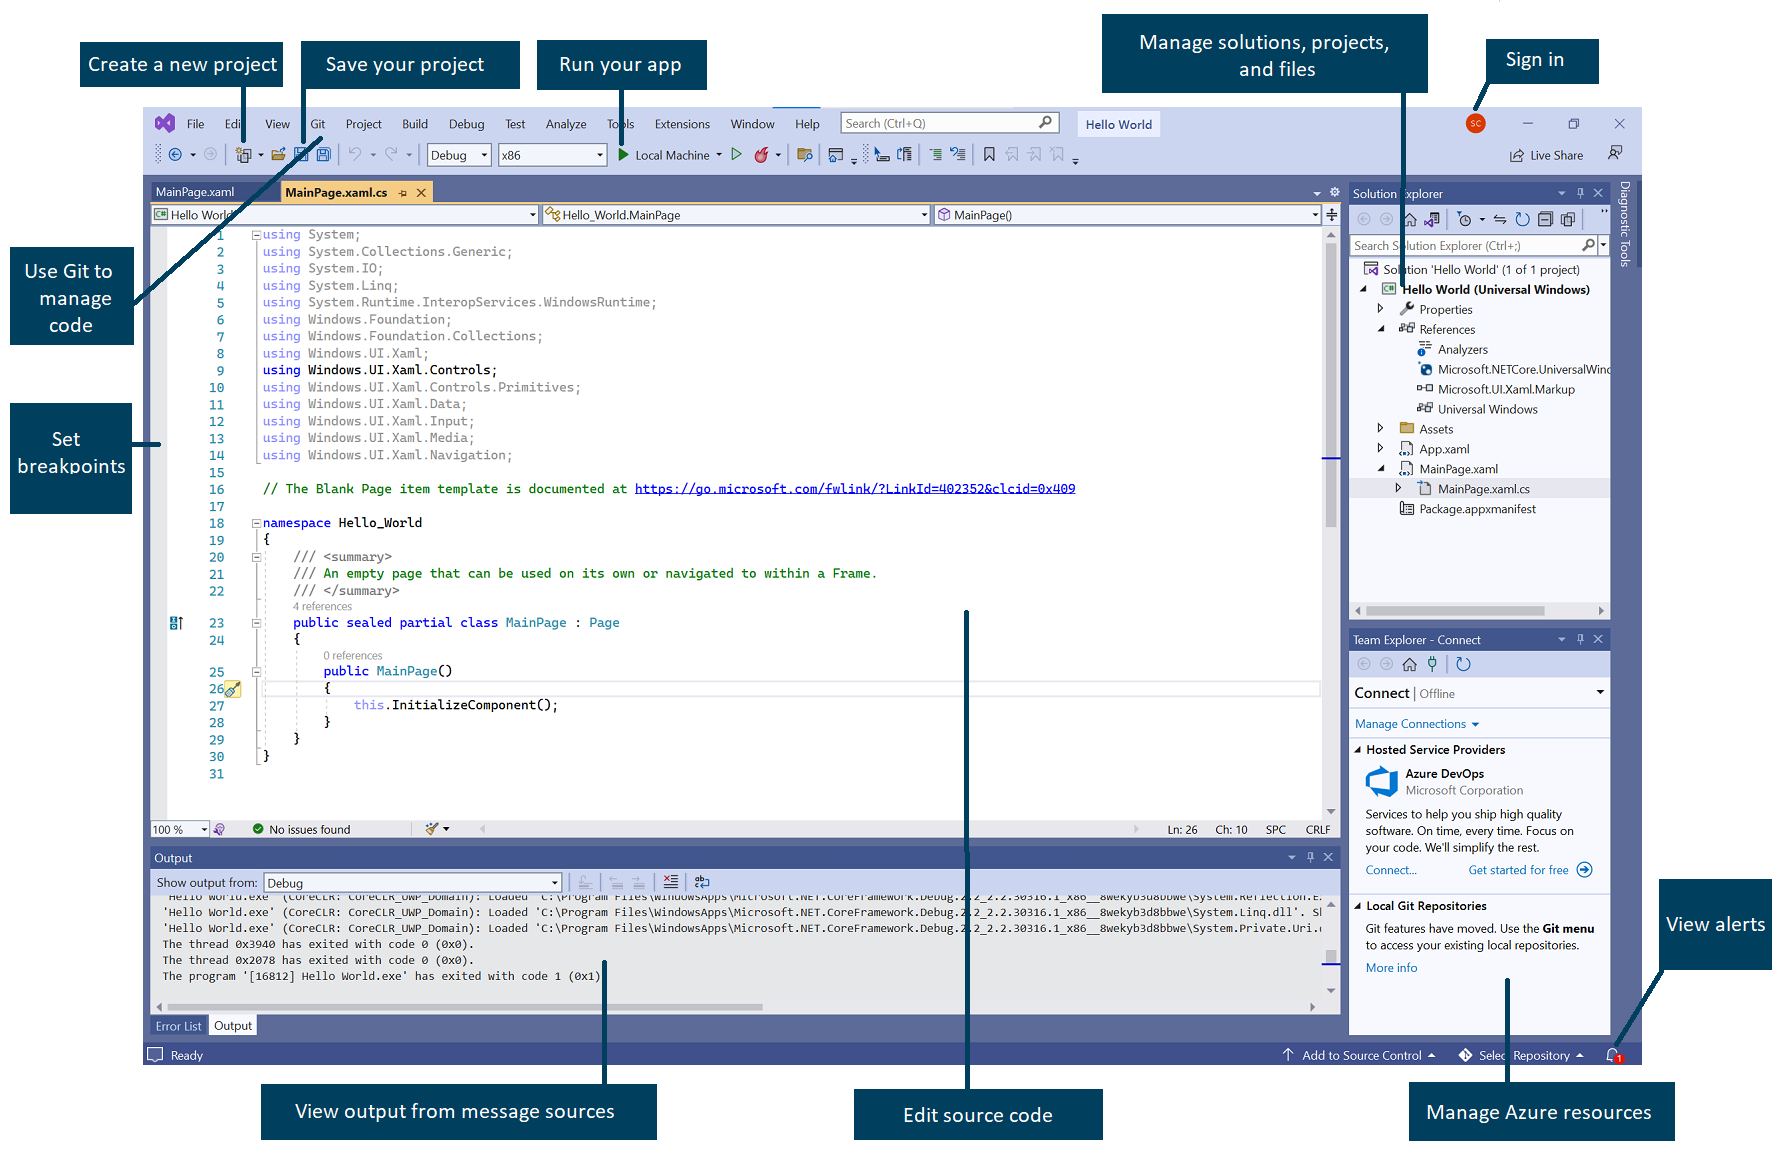Viewport: 1788px width, 1172px height.
Task: Click the Team Explorer Home icon
Action: 1410,664
